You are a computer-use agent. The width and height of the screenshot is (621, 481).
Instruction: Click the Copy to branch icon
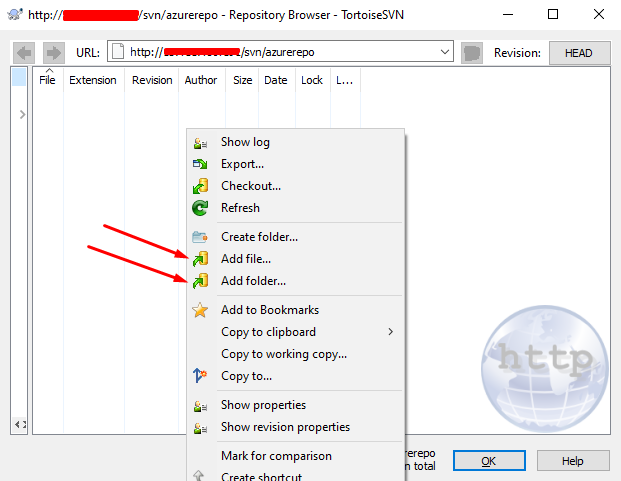[200, 375]
